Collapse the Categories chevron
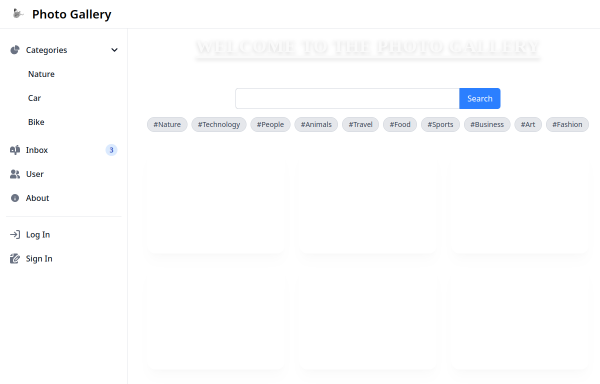Screen dimensions: 600x384 coord(114,50)
